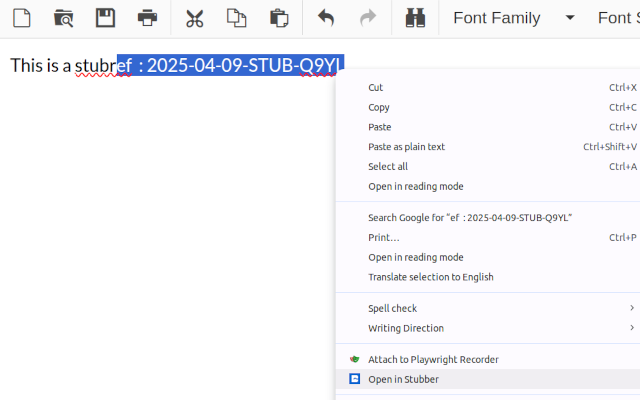This screenshot has height=400, width=640.
Task: Open Find with the binoculars icon
Action: (x=415, y=18)
